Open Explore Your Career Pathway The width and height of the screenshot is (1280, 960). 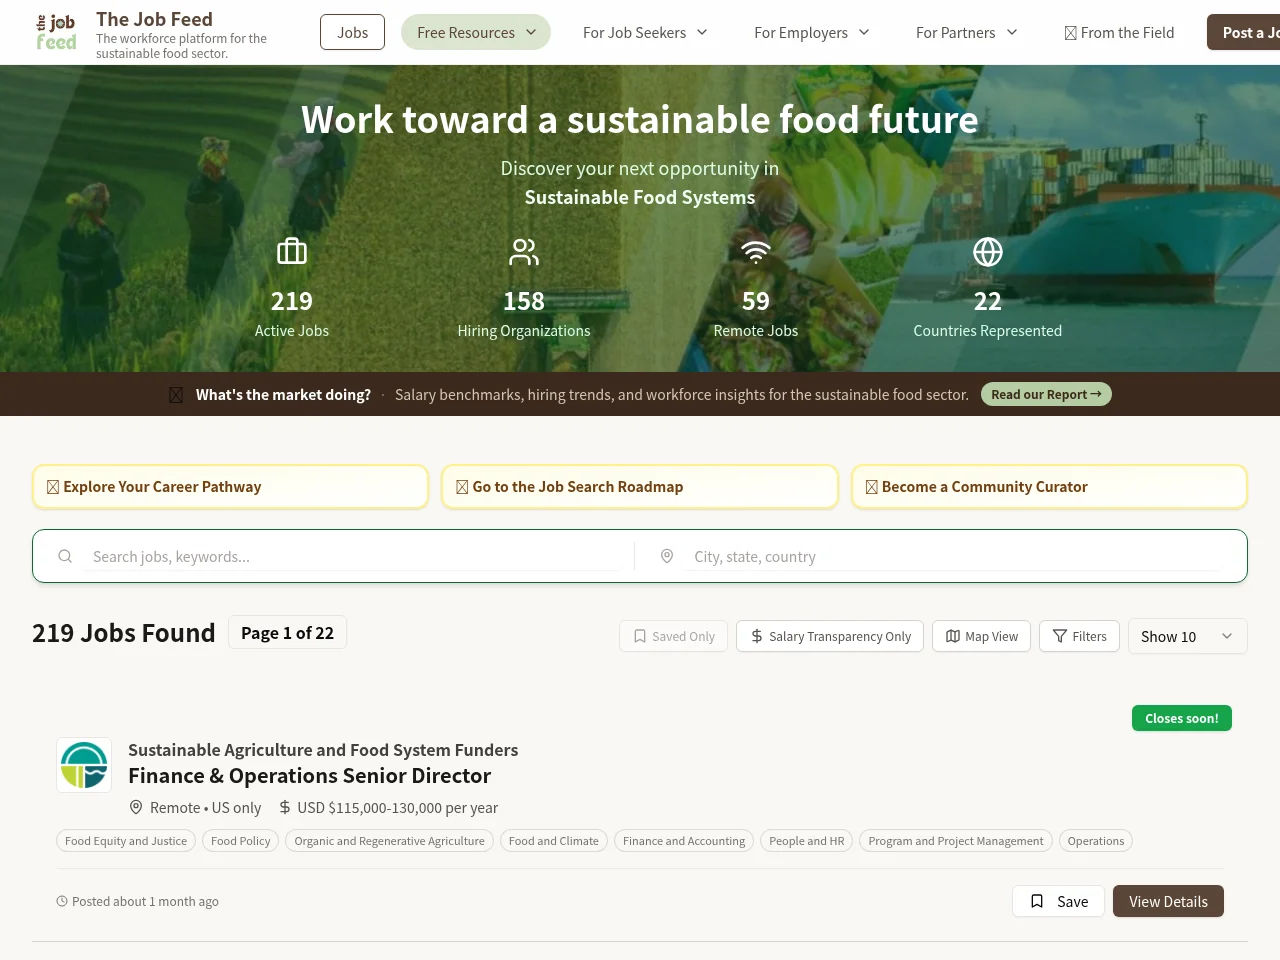click(x=230, y=487)
